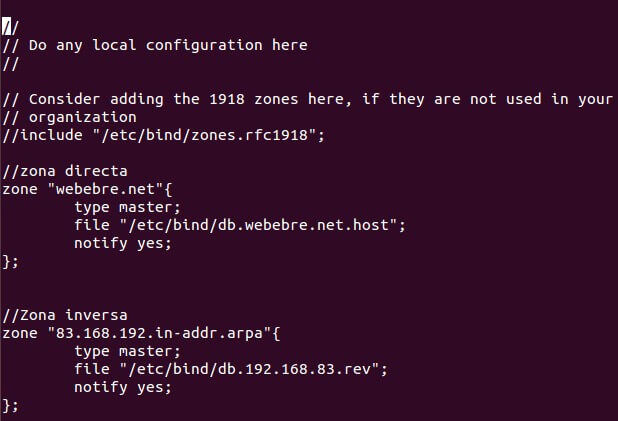Place cursor on the word "Consider"

click(64, 98)
